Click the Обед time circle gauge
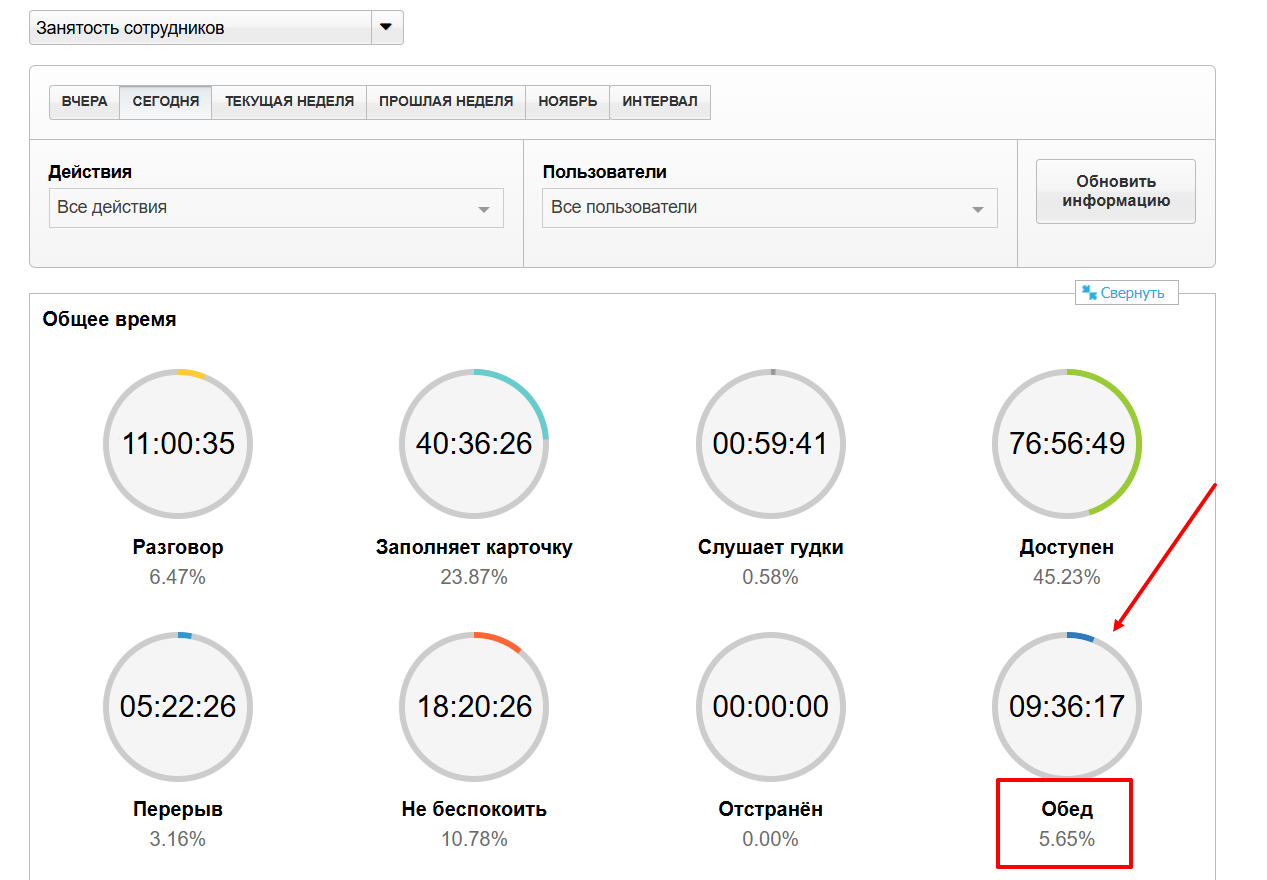 pyautogui.click(x=1066, y=706)
